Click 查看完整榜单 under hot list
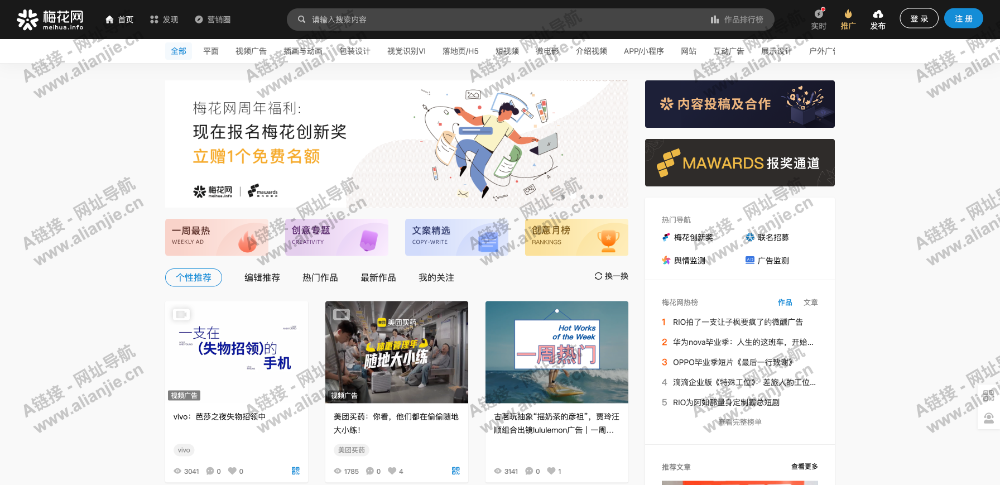Image resolution: width=1000 pixels, height=485 pixels. click(x=740, y=422)
